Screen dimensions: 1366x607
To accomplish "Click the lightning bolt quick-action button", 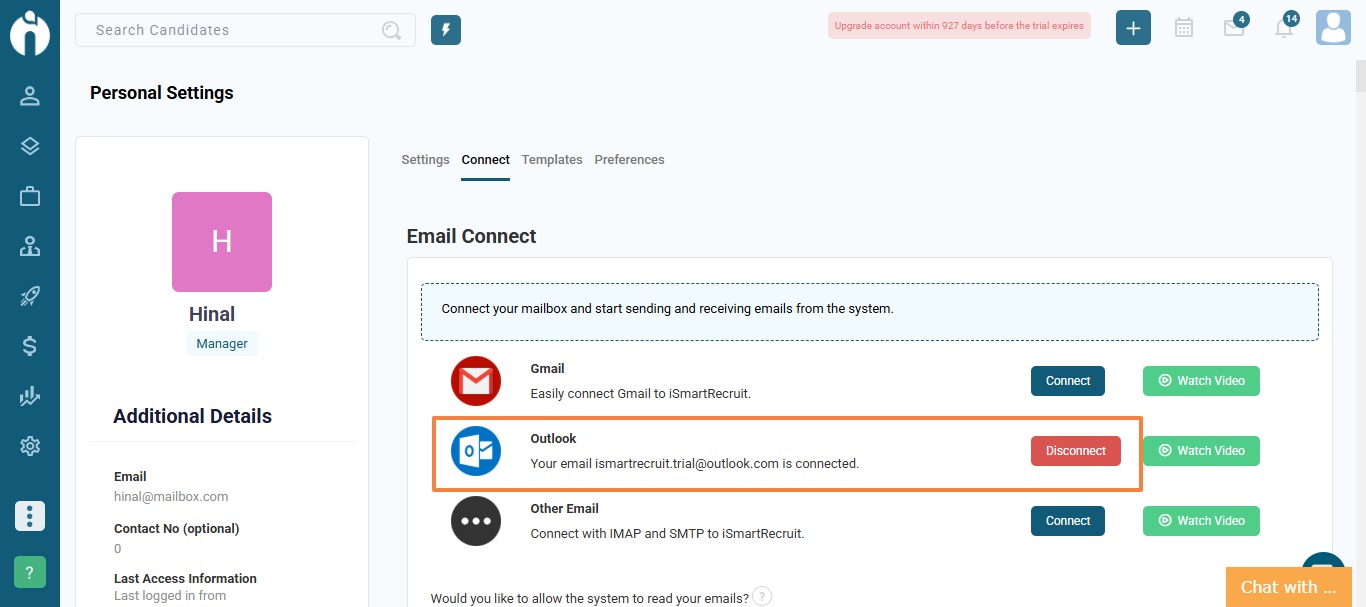I will point(446,30).
